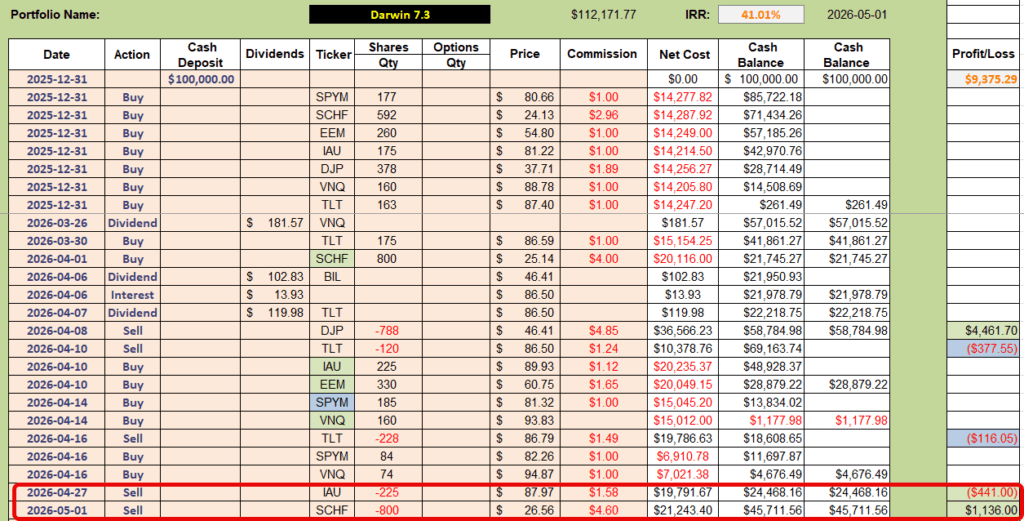Click the -800 SCHF shares sold cell
This screenshot has height=521, width=1024.
[388, 510]
